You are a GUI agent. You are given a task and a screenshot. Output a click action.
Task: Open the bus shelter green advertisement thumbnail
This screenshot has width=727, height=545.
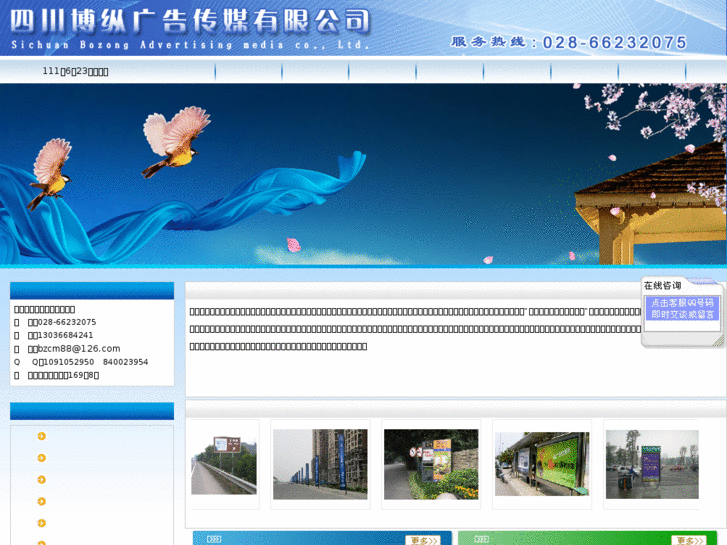click(542, 464)
